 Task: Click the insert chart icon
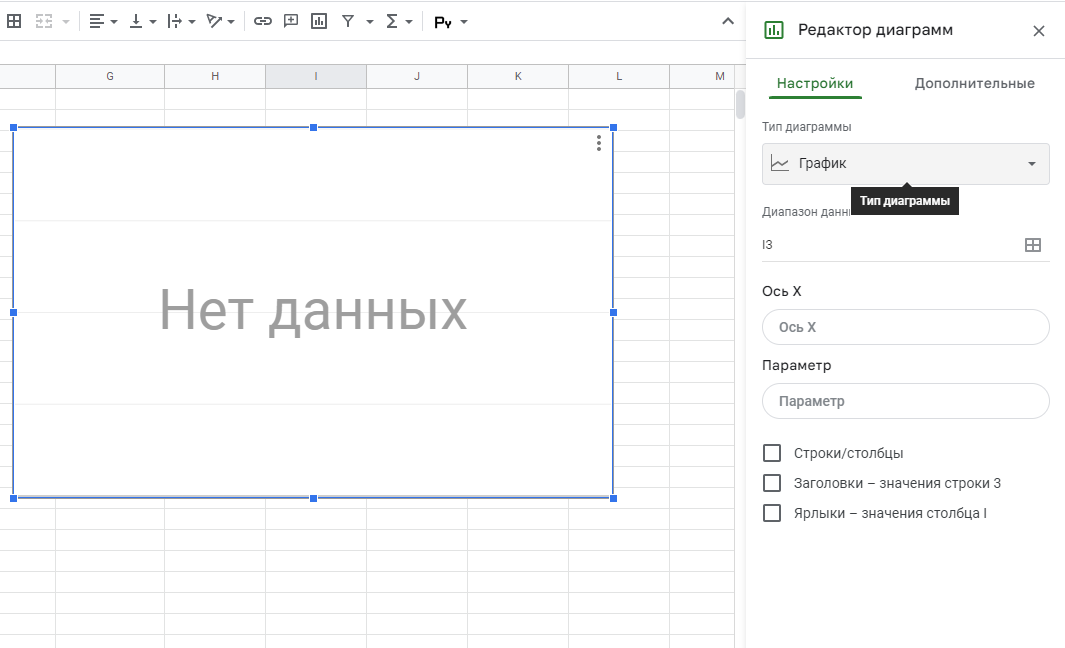point(319,21)
